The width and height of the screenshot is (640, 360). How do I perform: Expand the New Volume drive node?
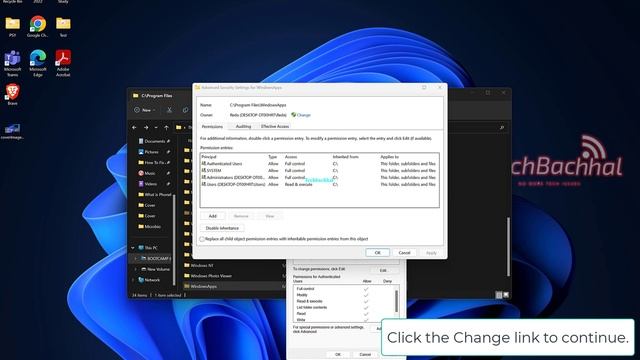tap(136, 269)
